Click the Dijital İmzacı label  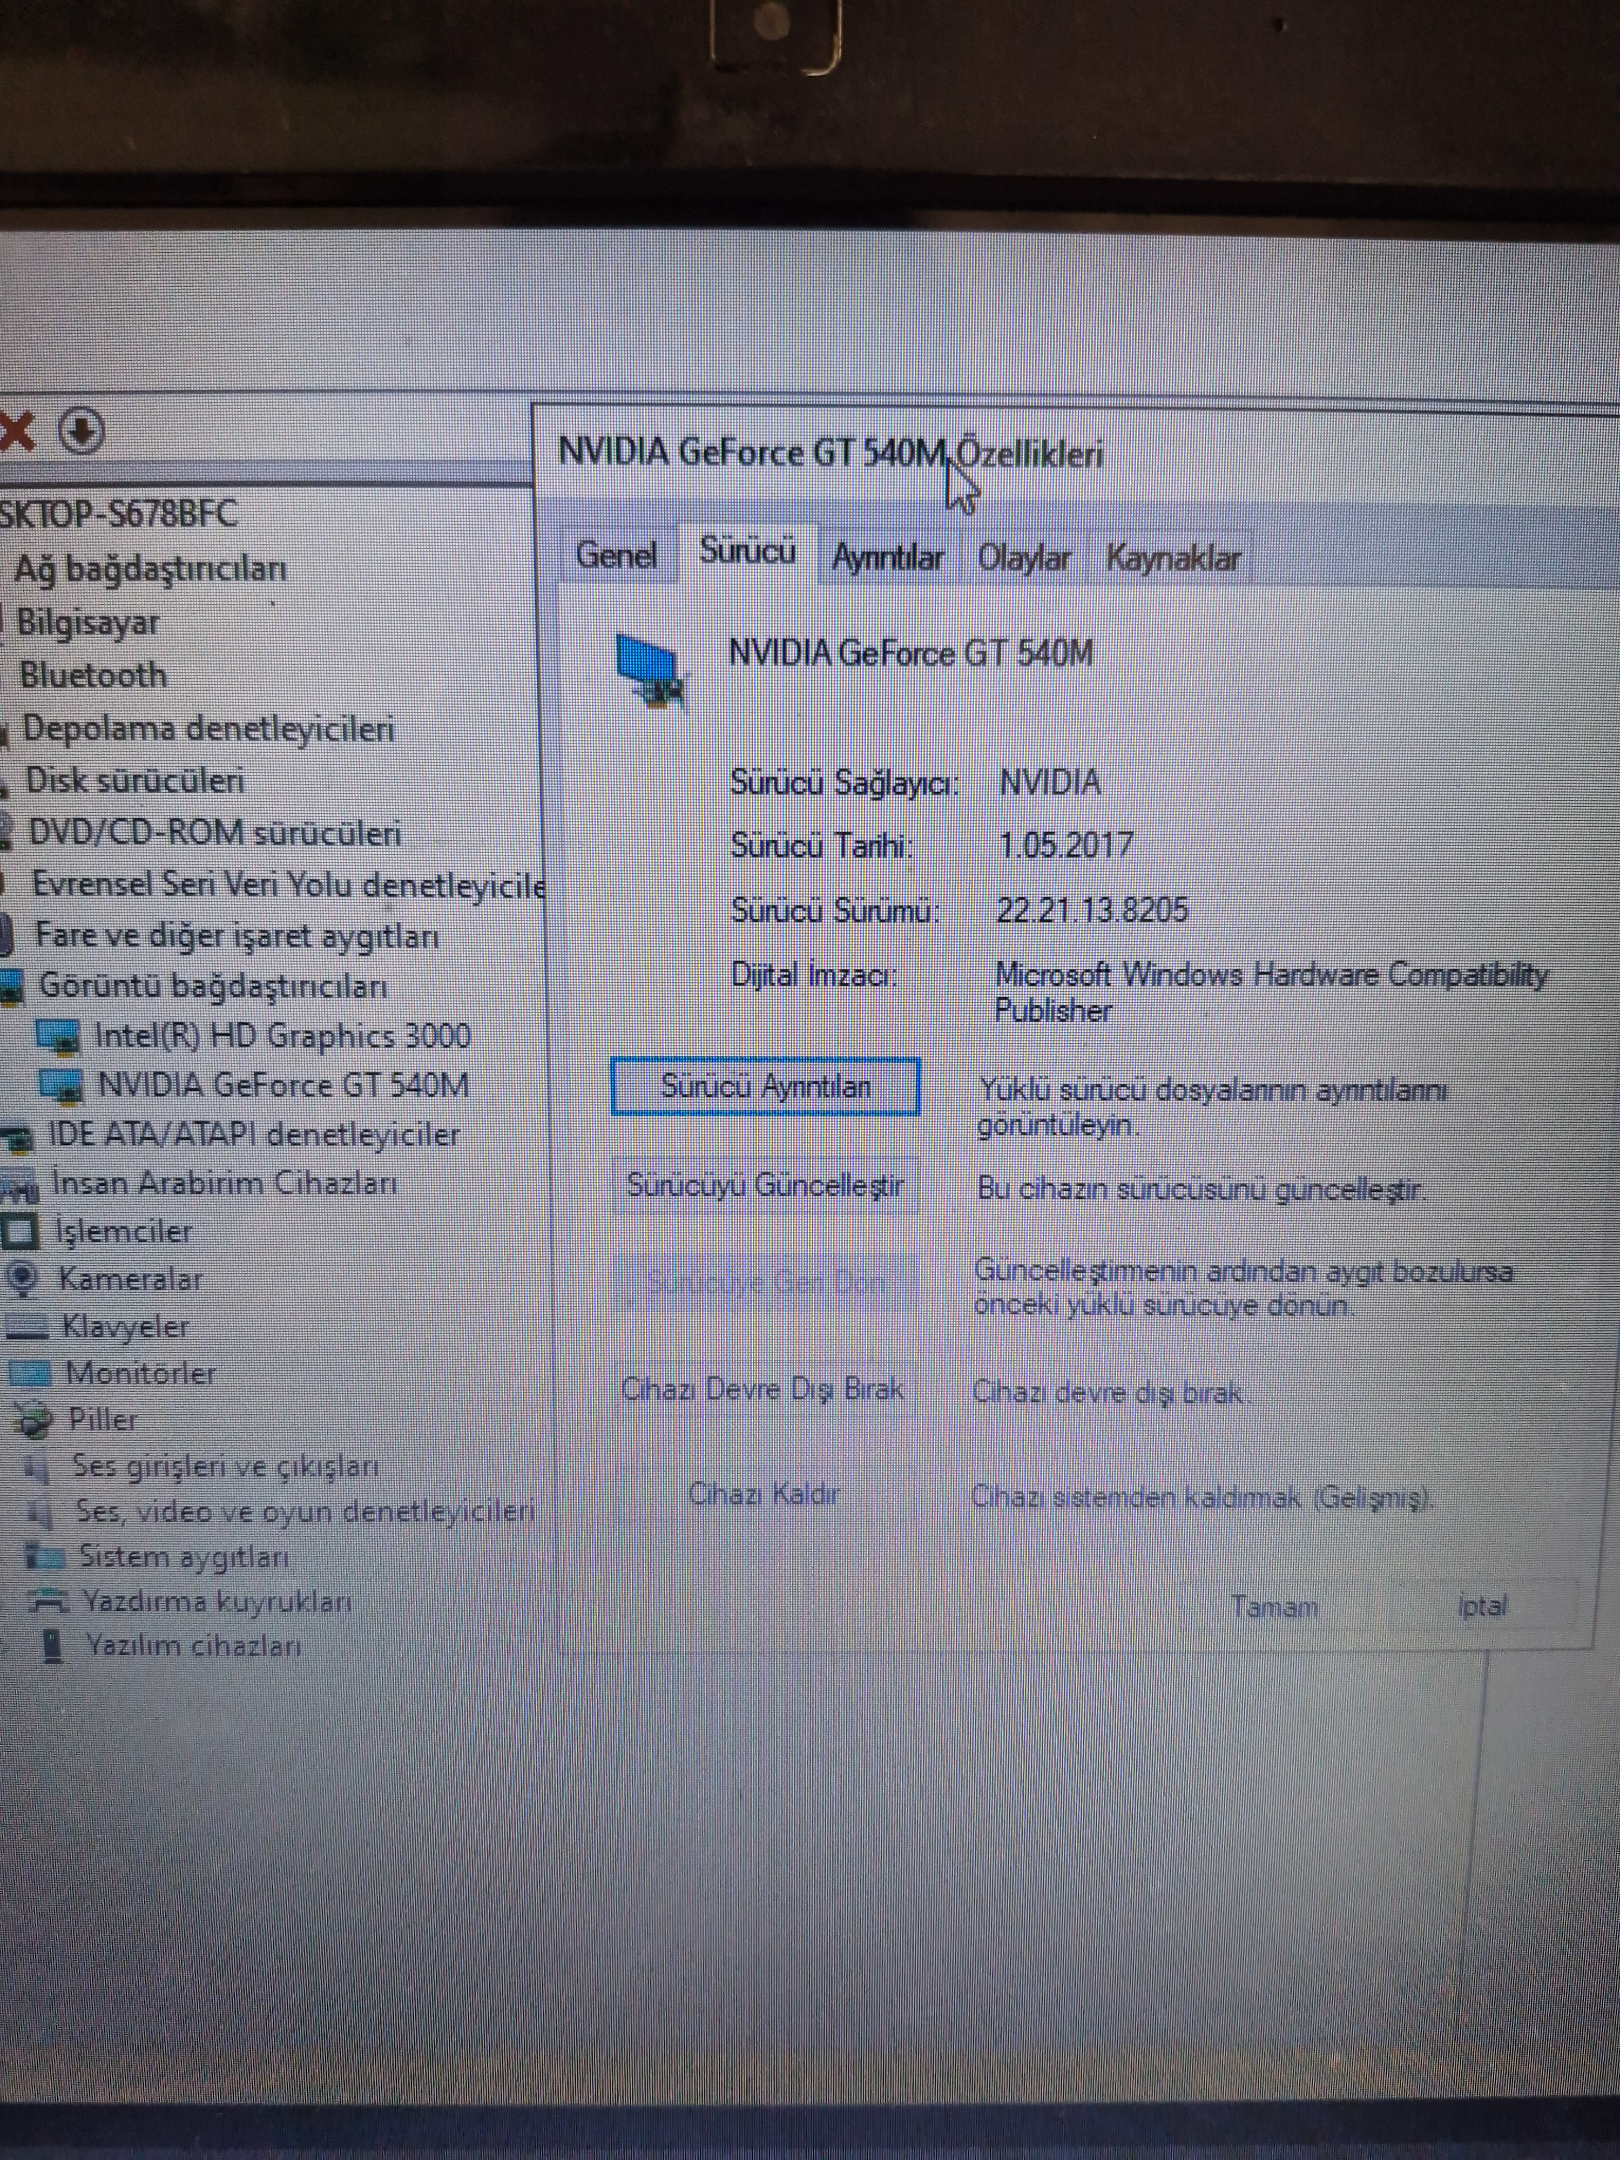pyautogui.click(x=814, y=974)
